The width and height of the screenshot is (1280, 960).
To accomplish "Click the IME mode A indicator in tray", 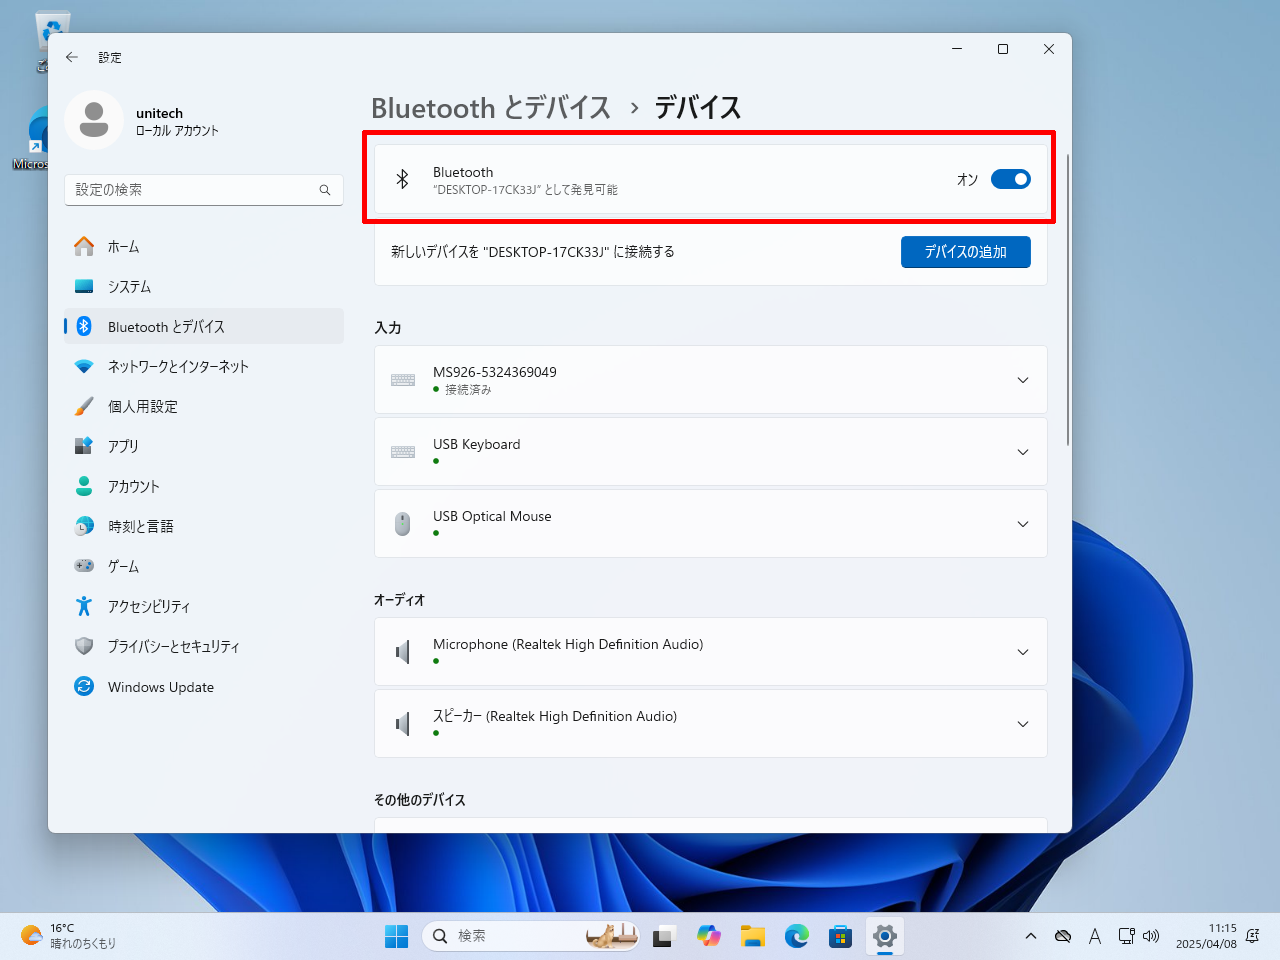I will [1095, 936].
